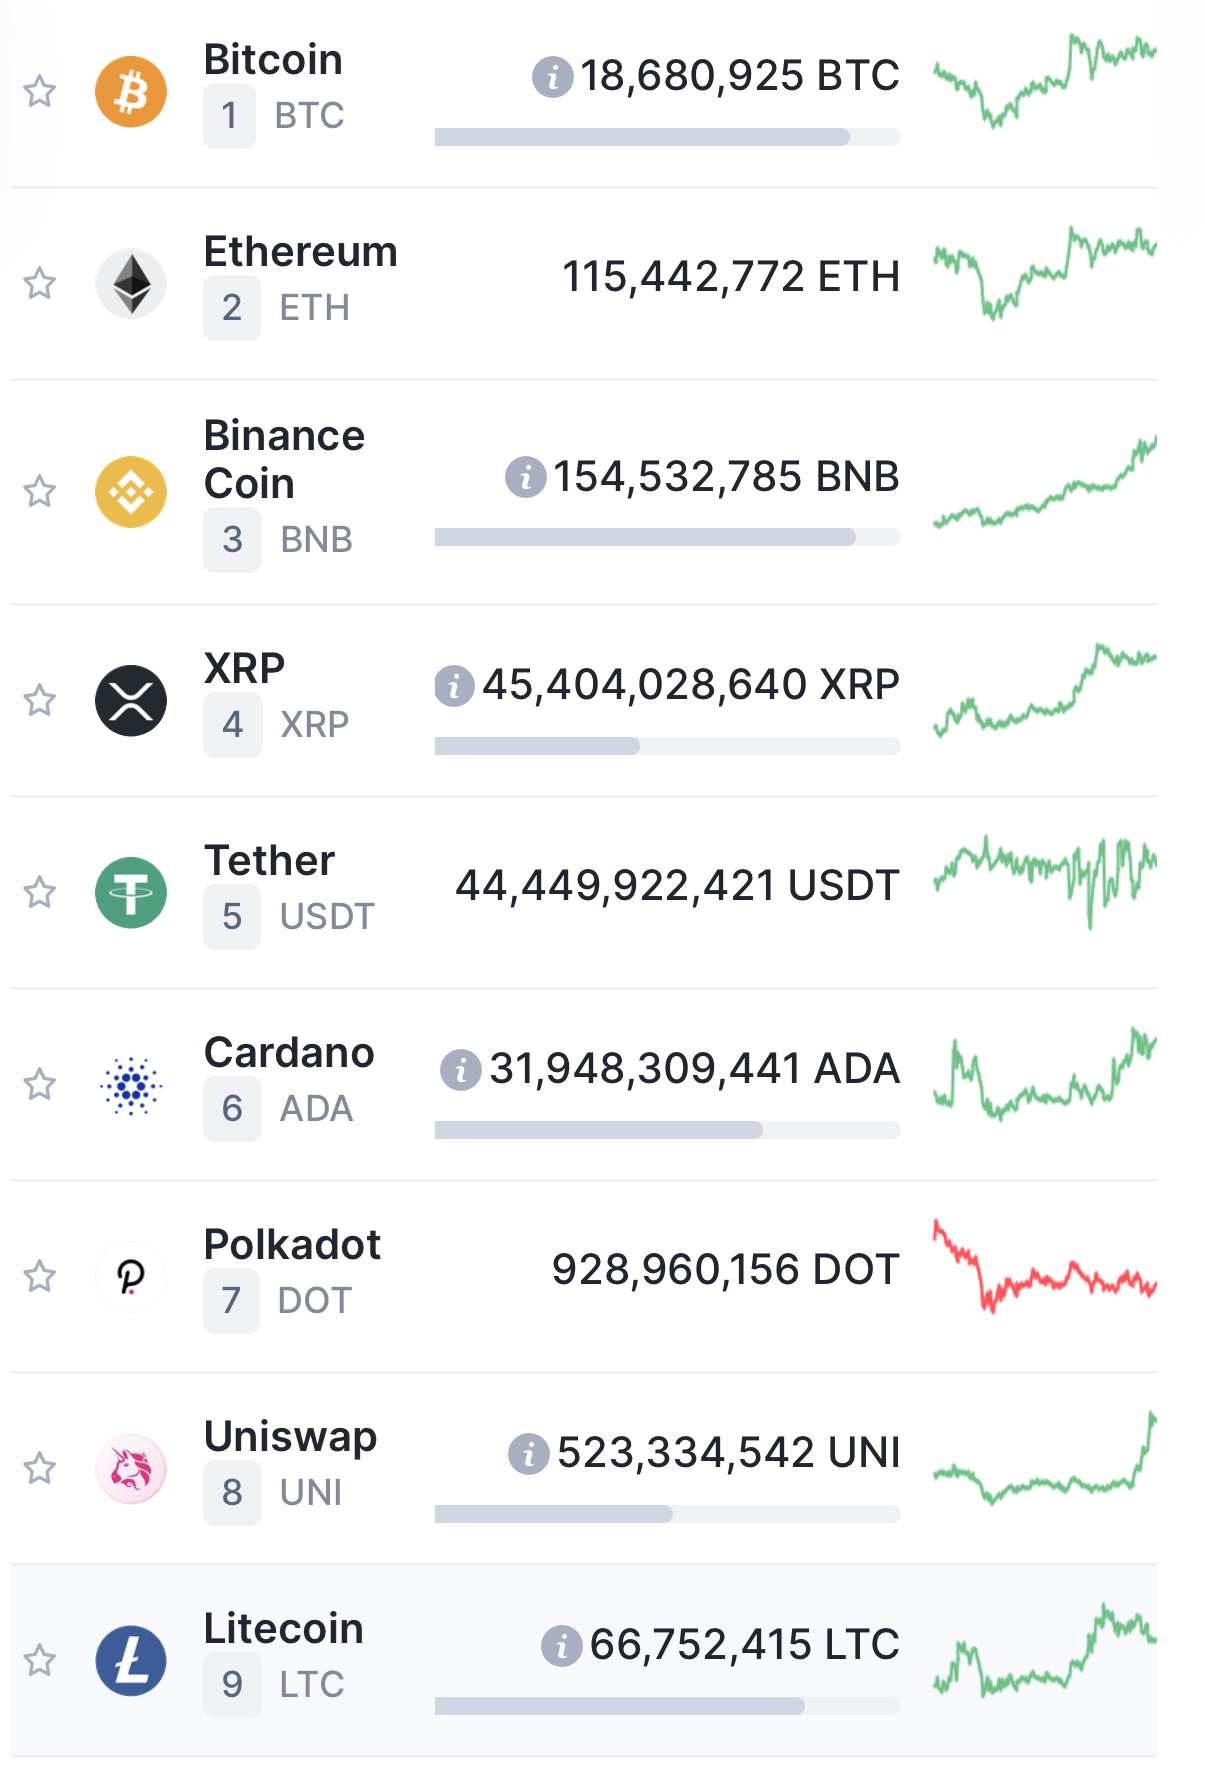This screenshot has width=1205, height=1765.
Task: Select the black XRP logo icon
Action: (131, 700)
